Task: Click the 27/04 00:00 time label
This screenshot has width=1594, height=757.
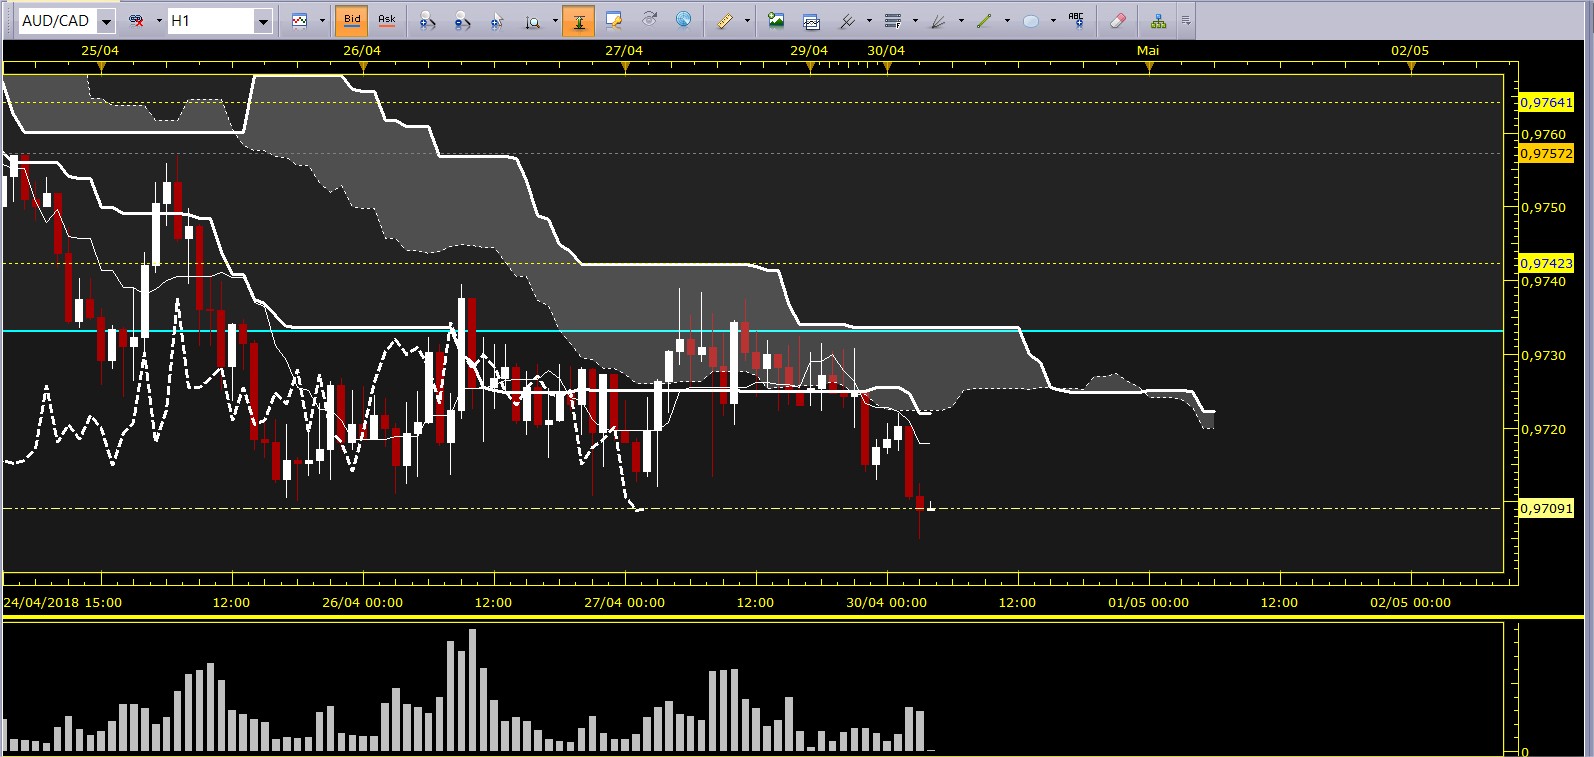Action: (625, 602)
